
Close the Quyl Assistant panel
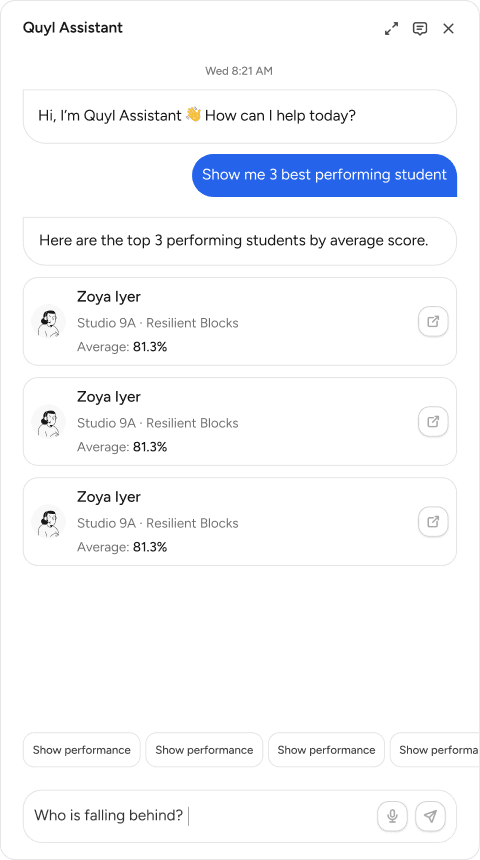(449, 29)
